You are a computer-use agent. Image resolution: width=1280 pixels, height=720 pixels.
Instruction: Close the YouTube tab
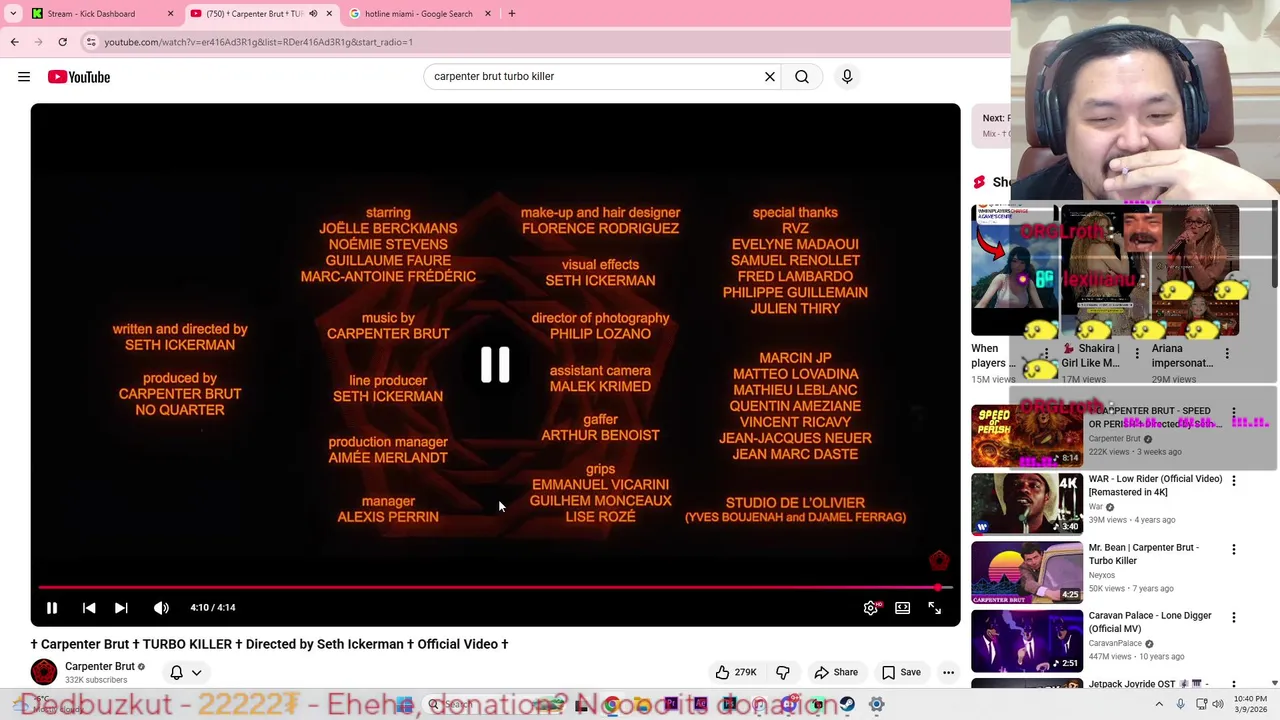click(x=329, y=14)
